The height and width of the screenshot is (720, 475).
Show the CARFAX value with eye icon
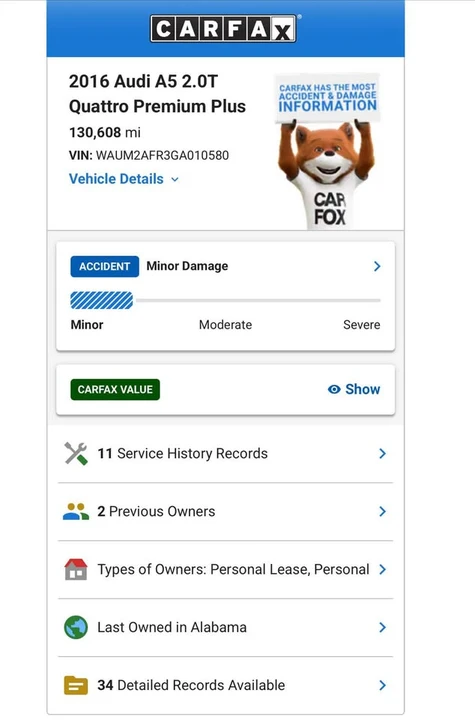[354, 389]
